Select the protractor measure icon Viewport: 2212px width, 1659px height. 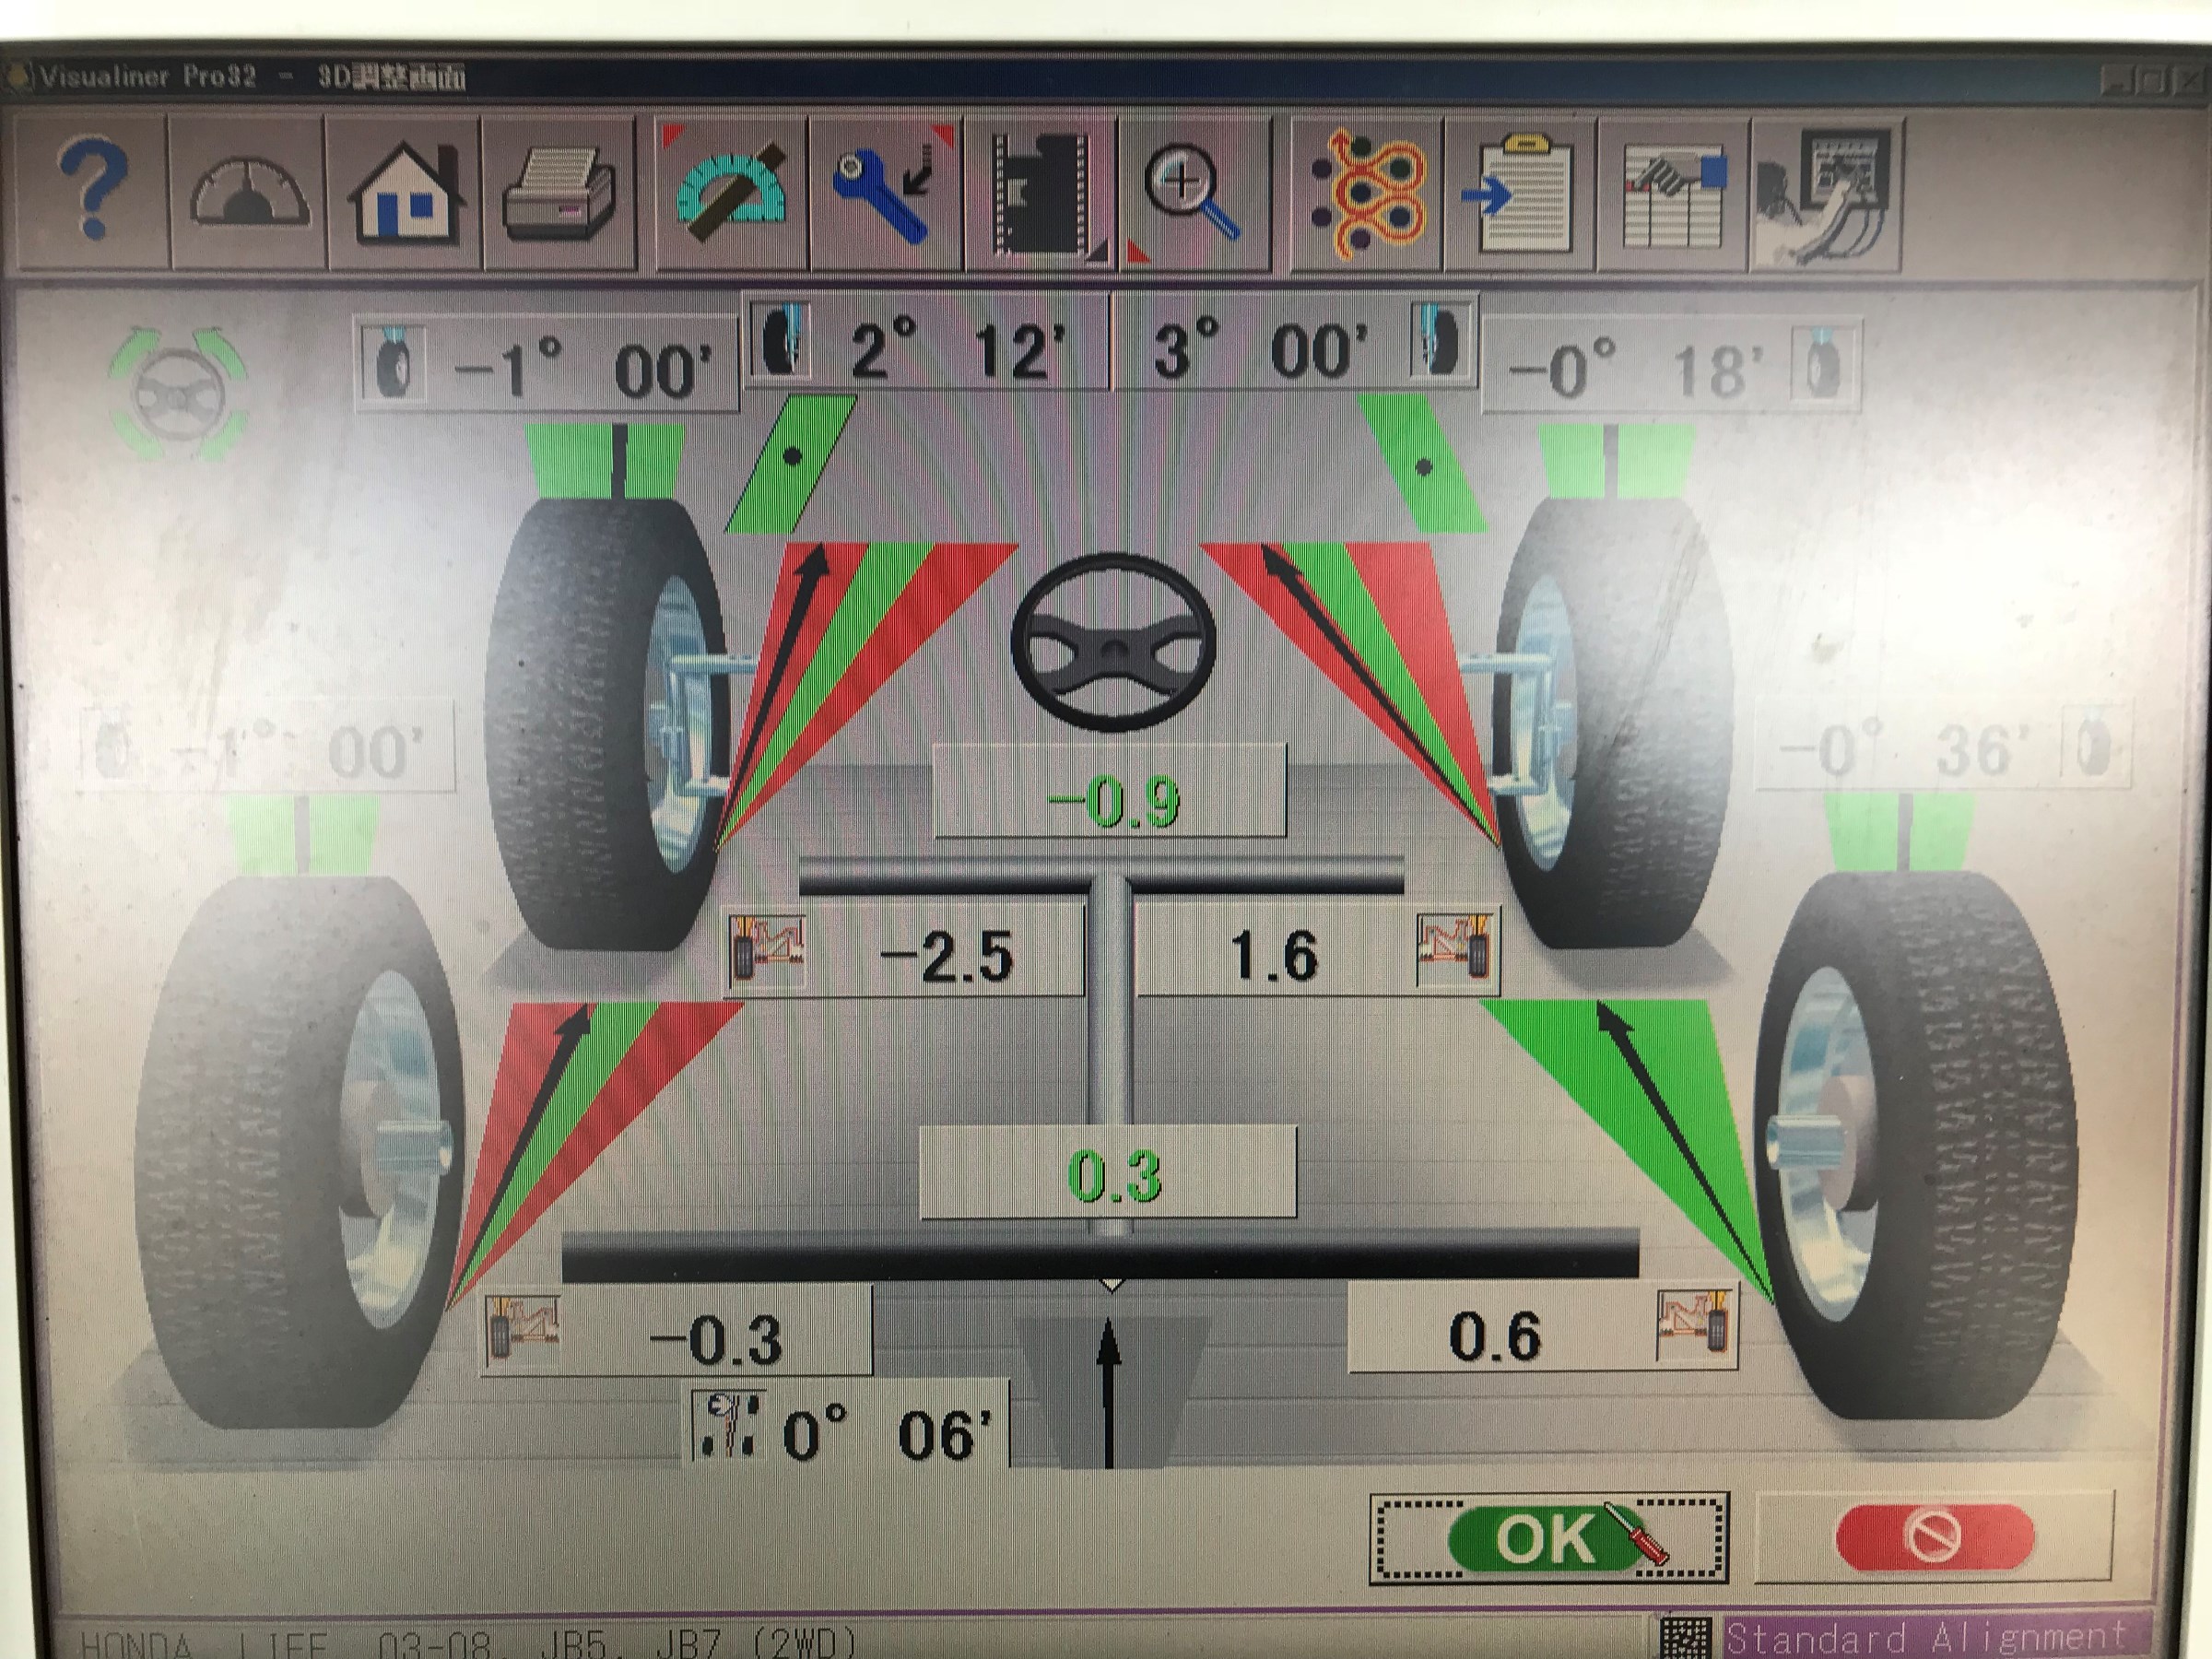pos(730,192)
